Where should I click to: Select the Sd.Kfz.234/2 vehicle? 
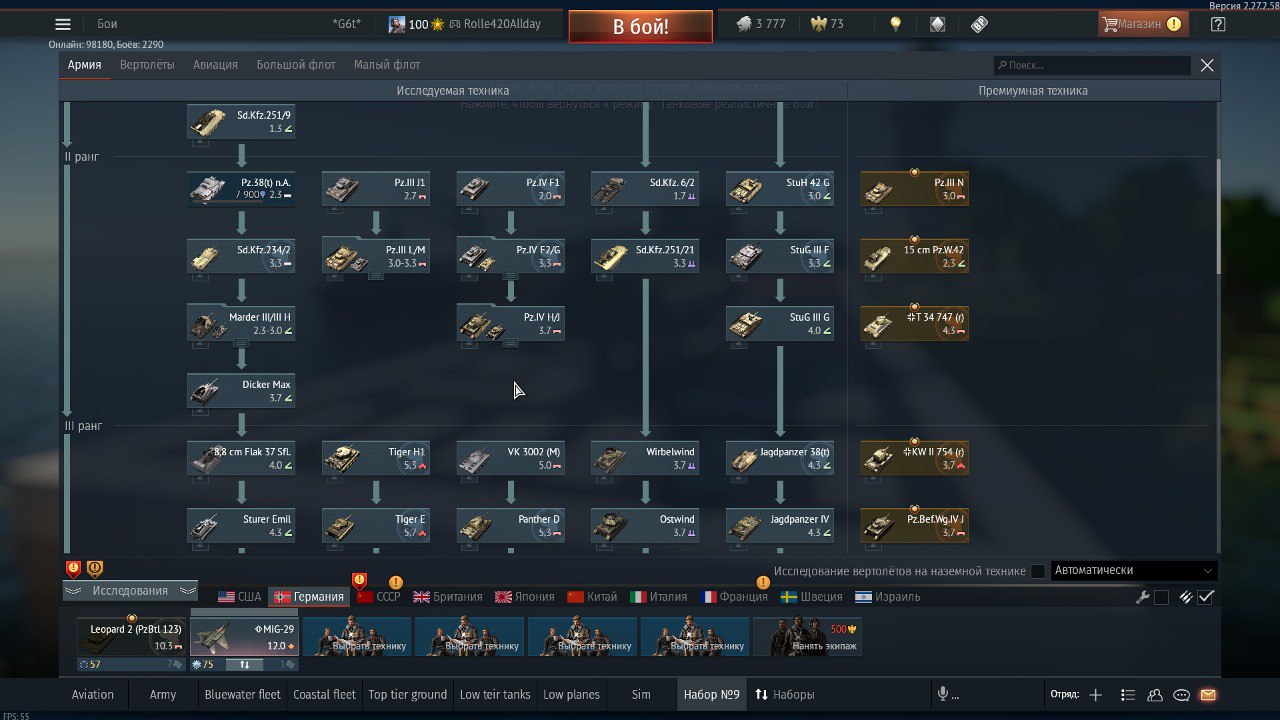(x=241, y=256)
